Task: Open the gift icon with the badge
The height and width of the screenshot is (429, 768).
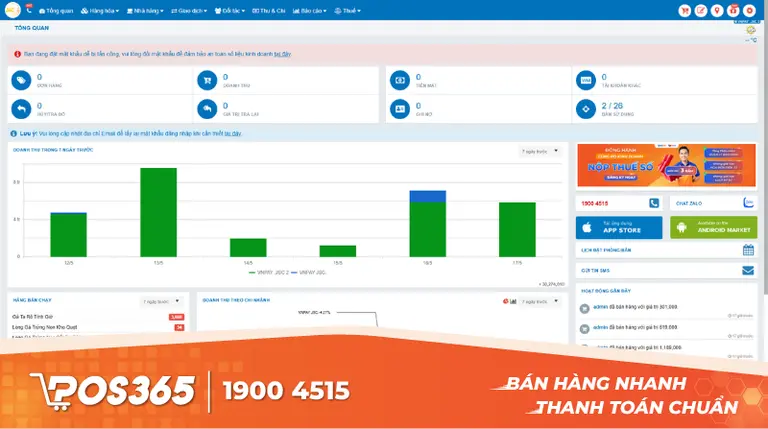Action: [x=733, y=10]
